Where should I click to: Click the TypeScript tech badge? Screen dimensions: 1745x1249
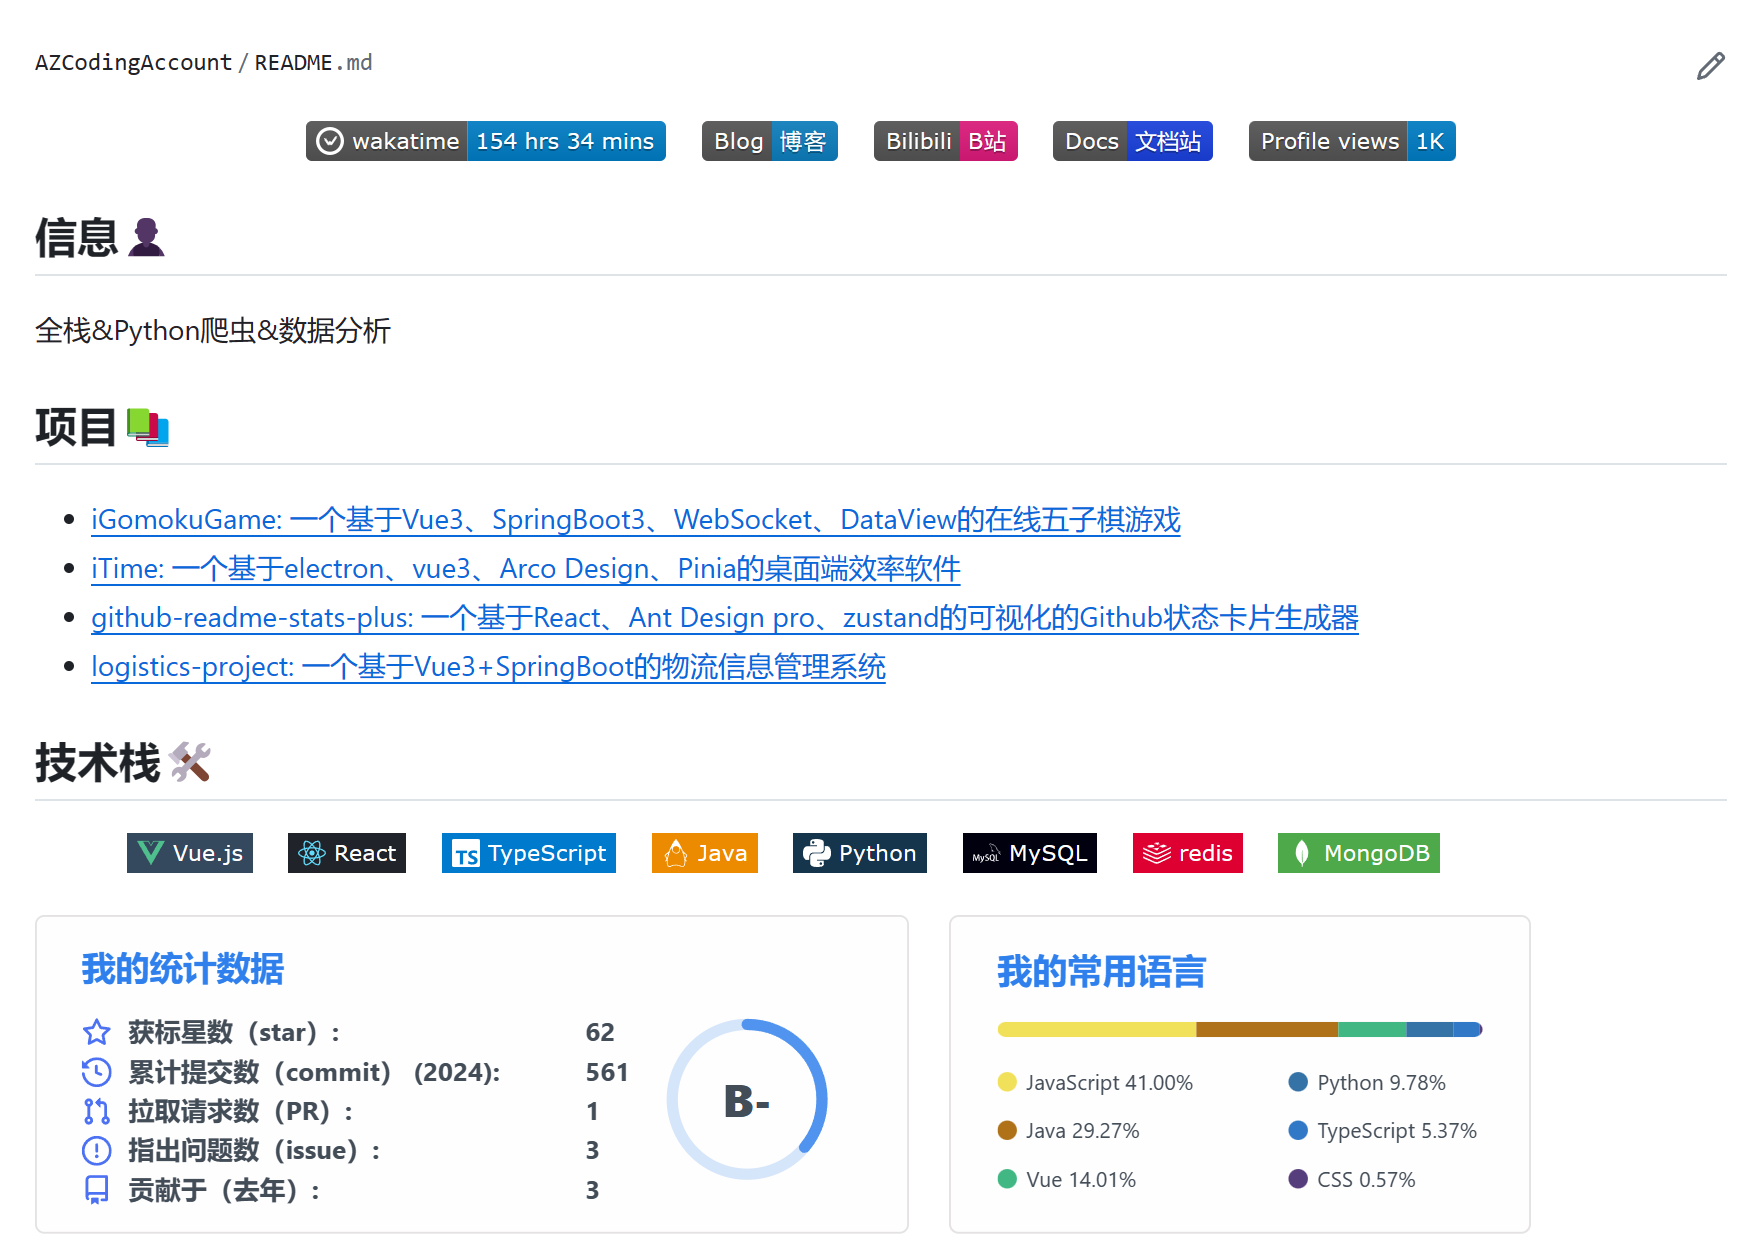point(529,853)
